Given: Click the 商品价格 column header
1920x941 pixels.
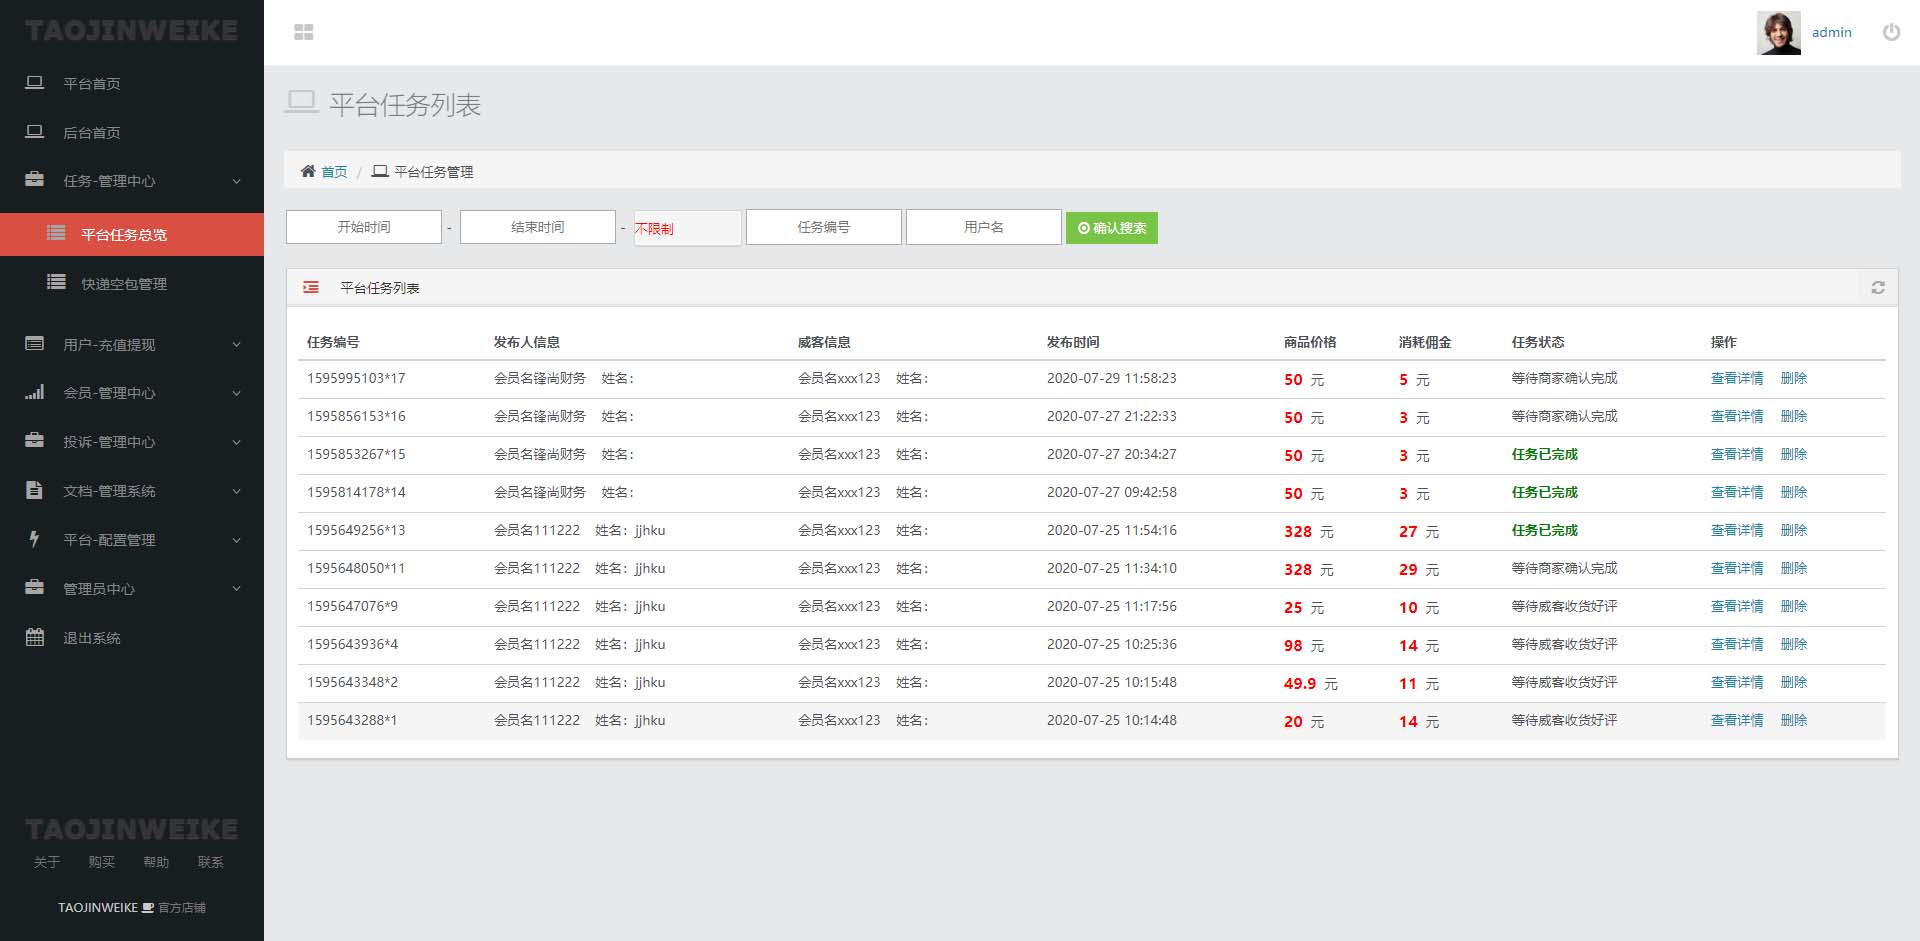Looking at the screenshot, I should tap(1310, 342).
